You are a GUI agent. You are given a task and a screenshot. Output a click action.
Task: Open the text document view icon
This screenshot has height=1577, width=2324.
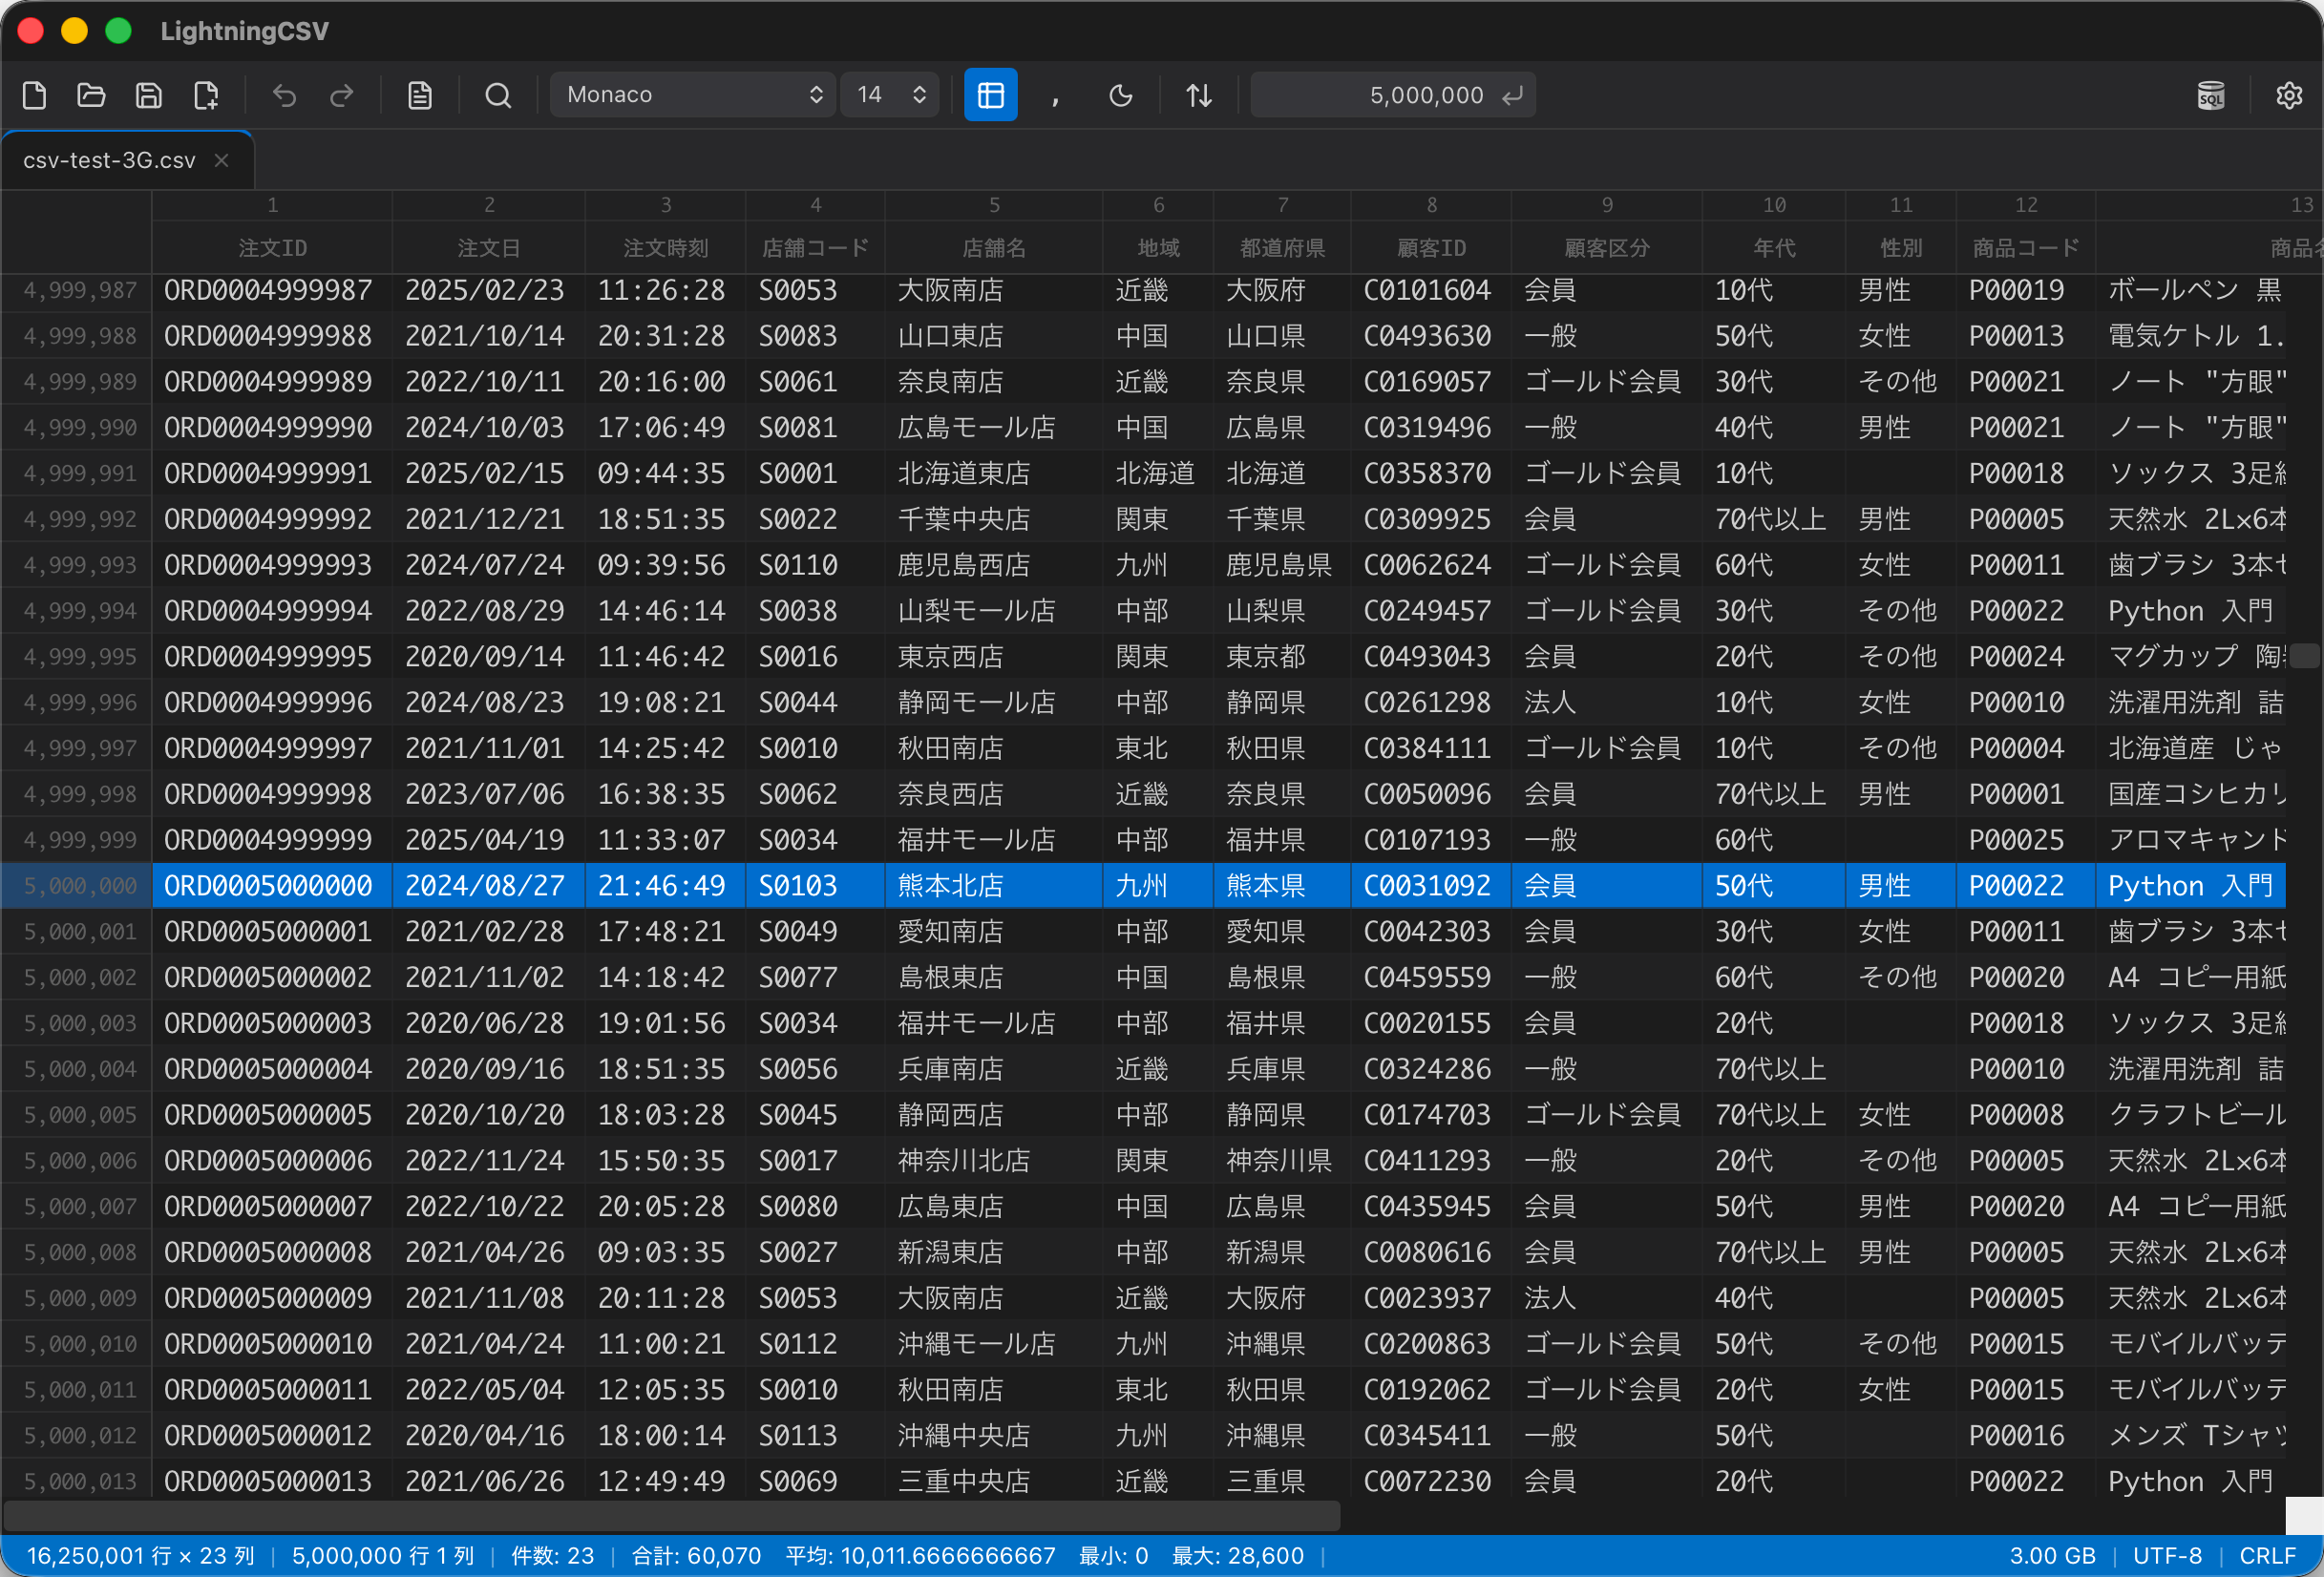420,95
